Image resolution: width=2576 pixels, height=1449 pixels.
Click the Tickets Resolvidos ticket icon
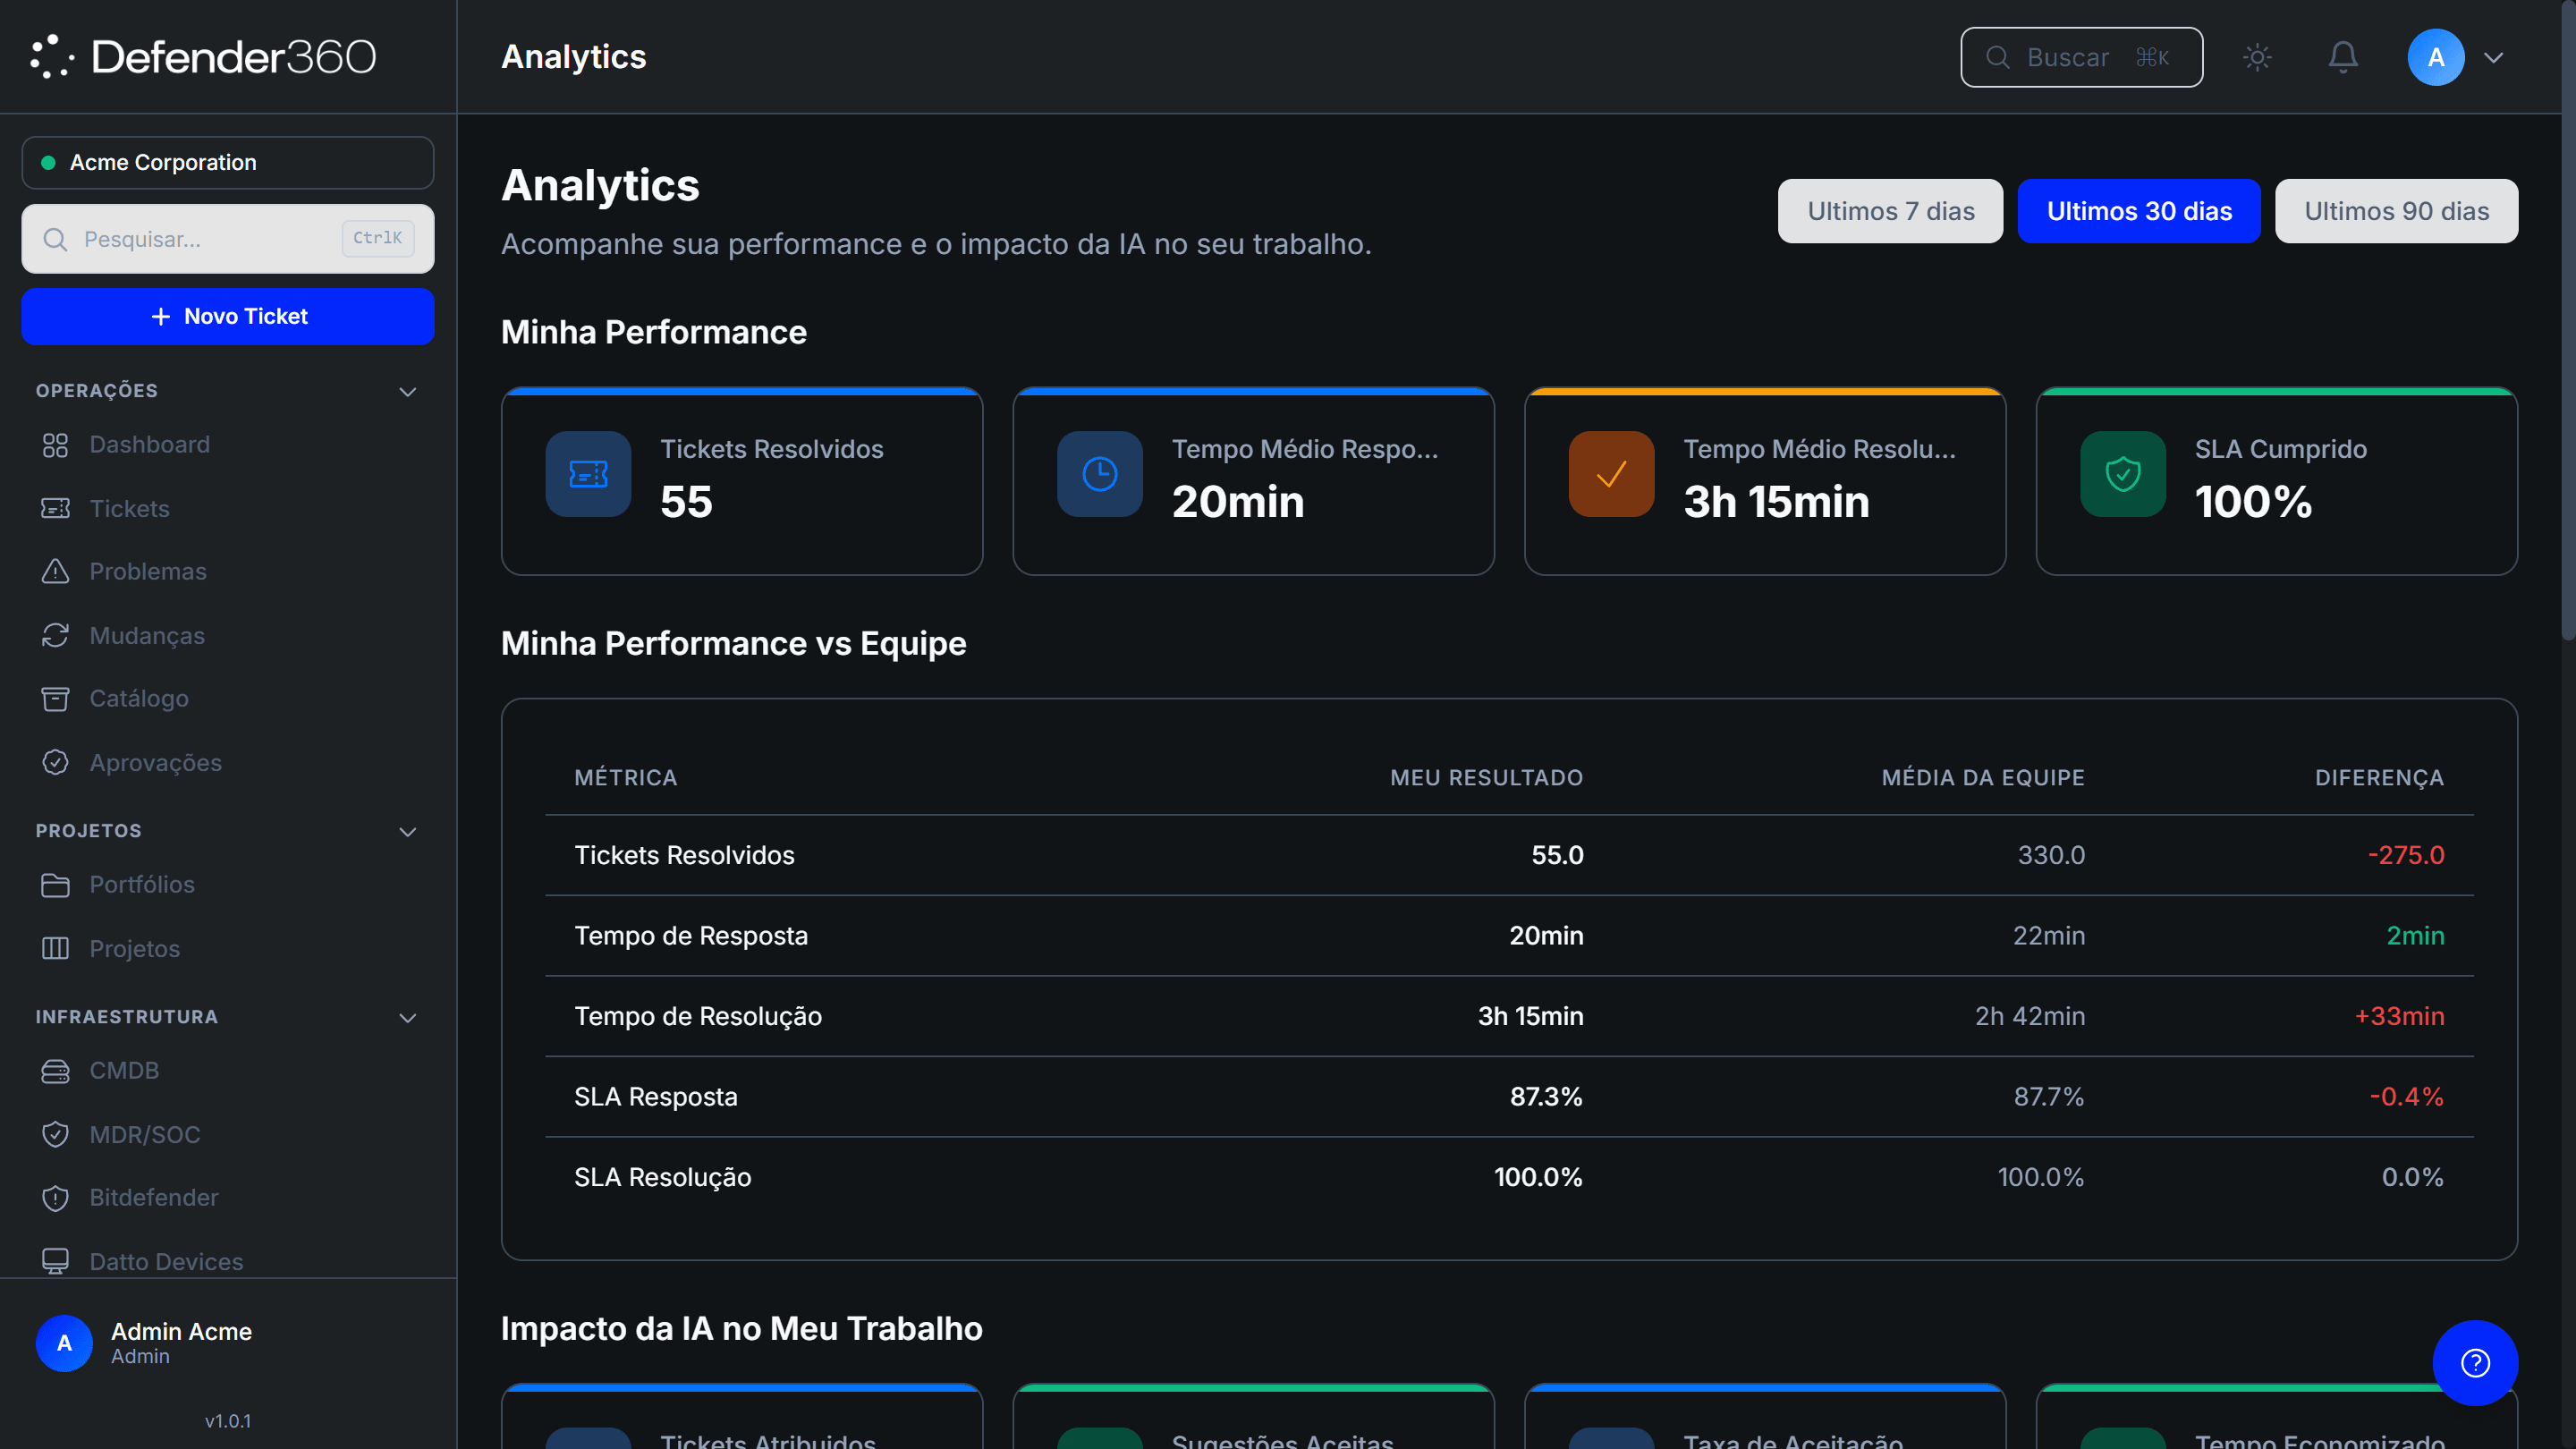click(588, 474)
